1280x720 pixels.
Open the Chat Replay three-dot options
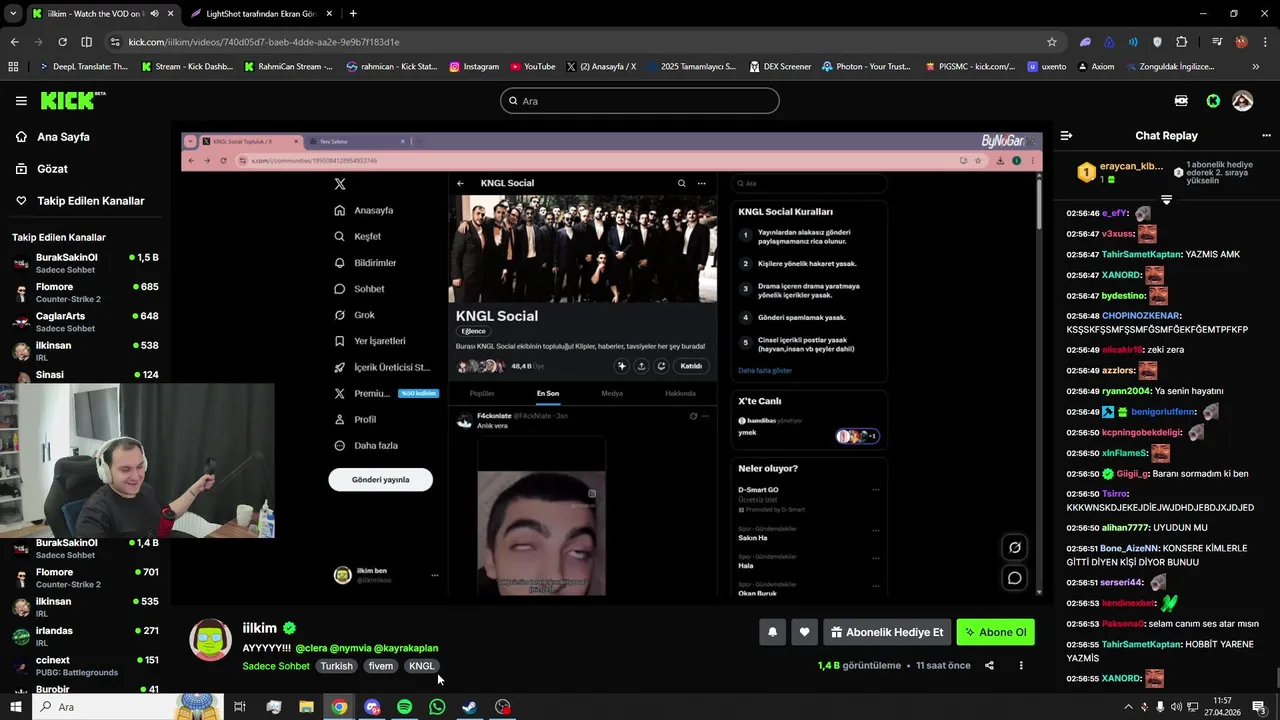click(1266, 136)
